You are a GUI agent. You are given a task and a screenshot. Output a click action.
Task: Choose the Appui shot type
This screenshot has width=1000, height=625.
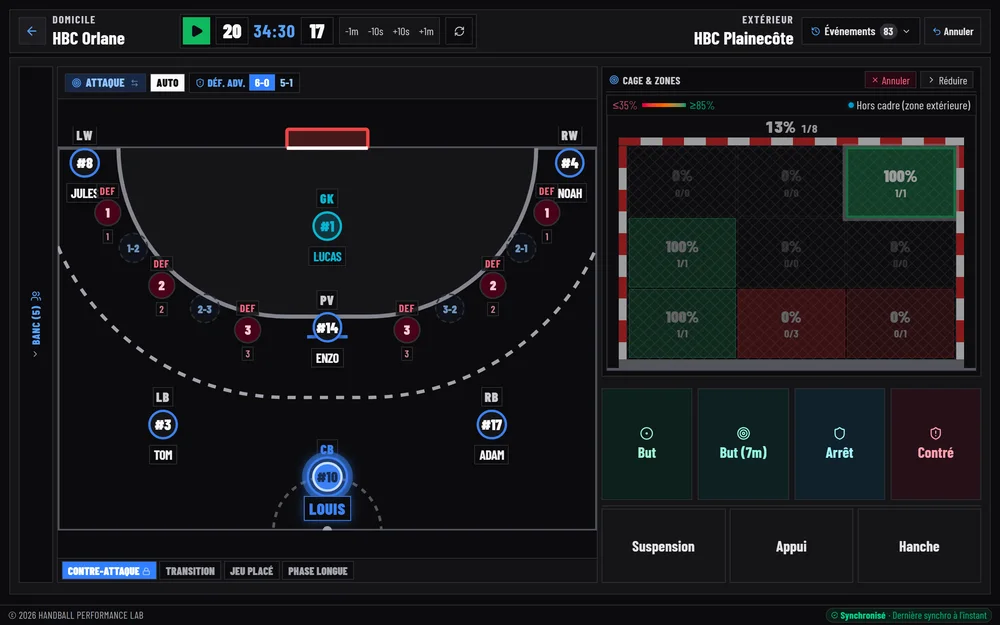click(791, 546)
